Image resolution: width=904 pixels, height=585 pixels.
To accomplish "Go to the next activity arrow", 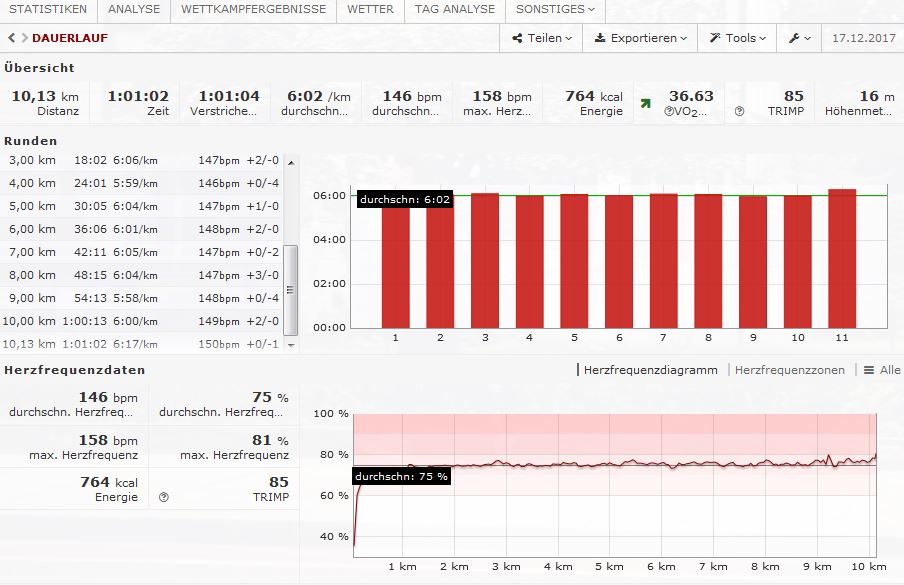I will pyautogui.click(x=23, y=38).
